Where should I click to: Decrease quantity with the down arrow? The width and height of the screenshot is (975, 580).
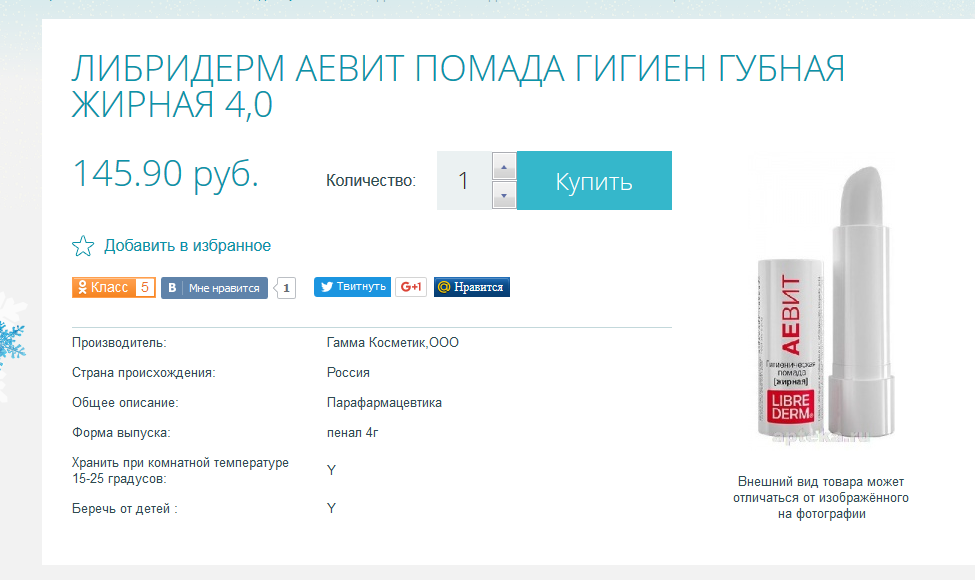coord(504,196)
